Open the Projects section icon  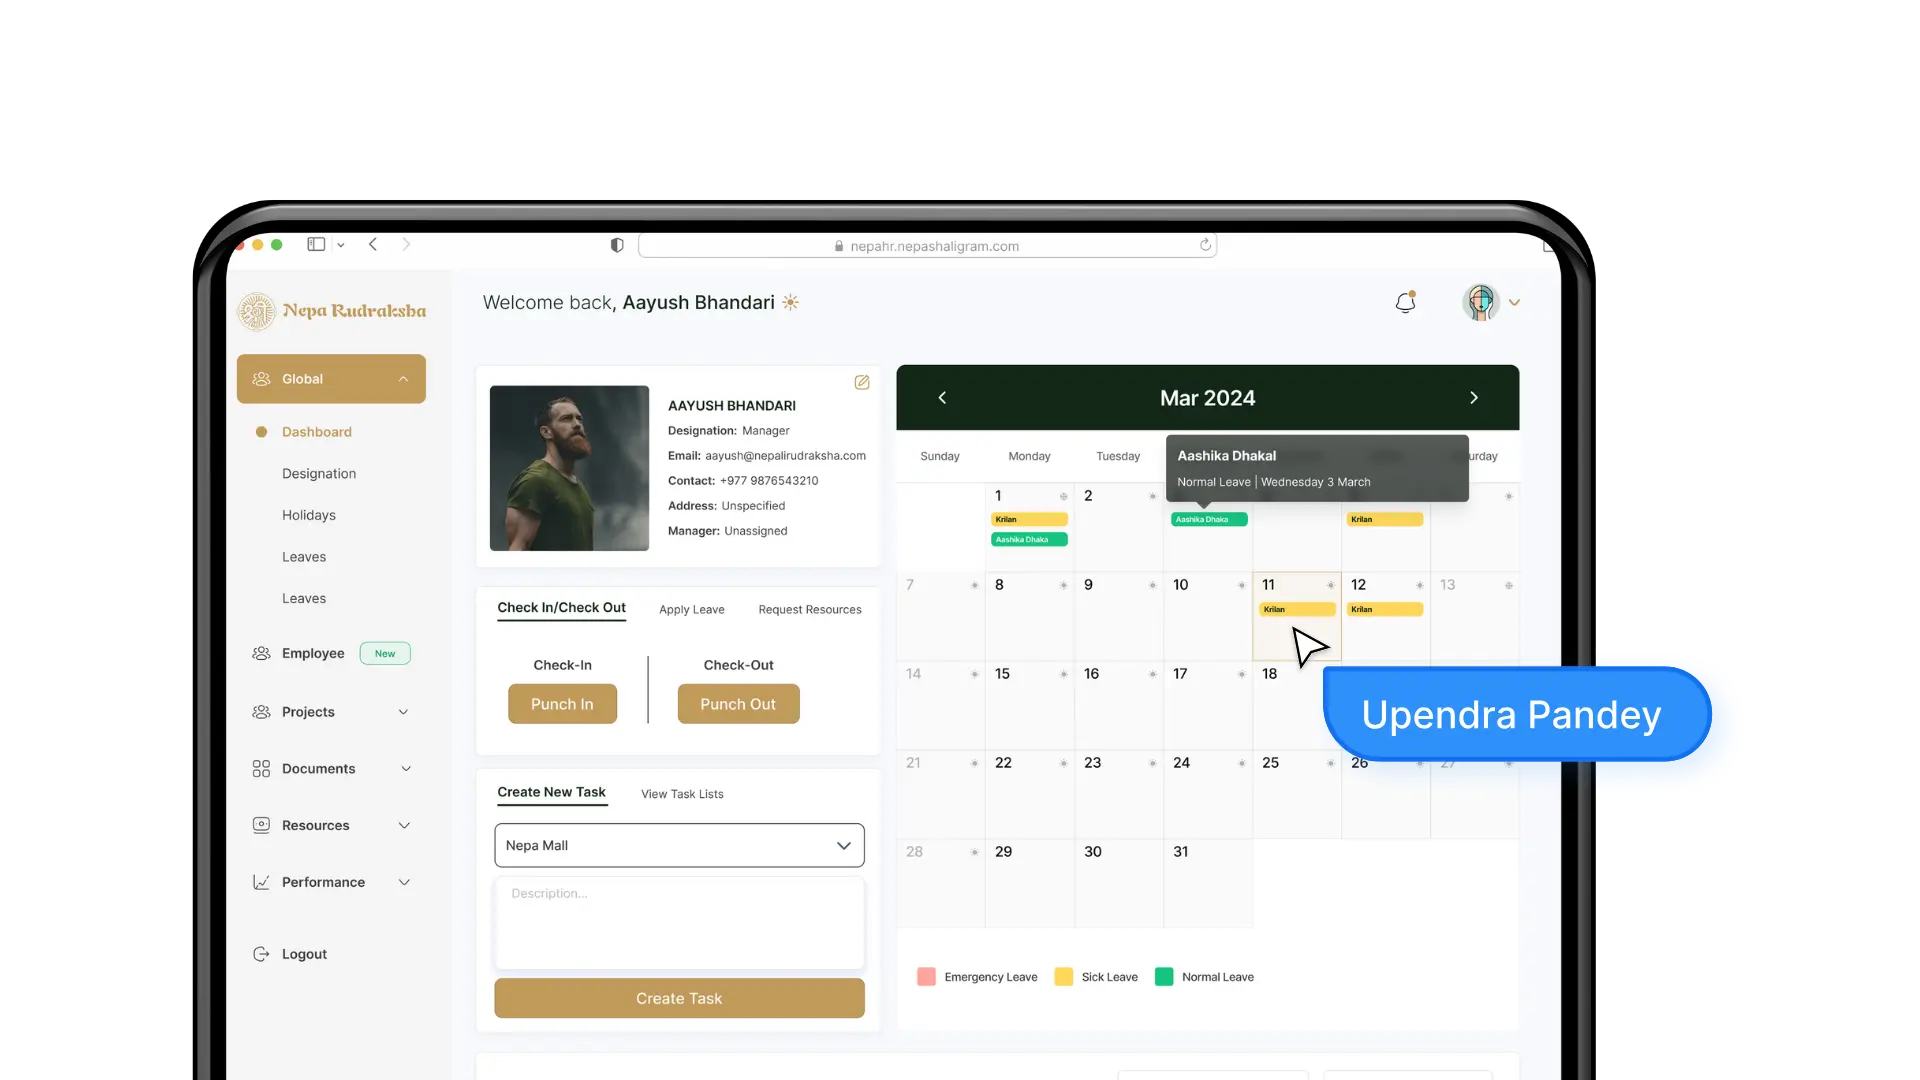260,711
